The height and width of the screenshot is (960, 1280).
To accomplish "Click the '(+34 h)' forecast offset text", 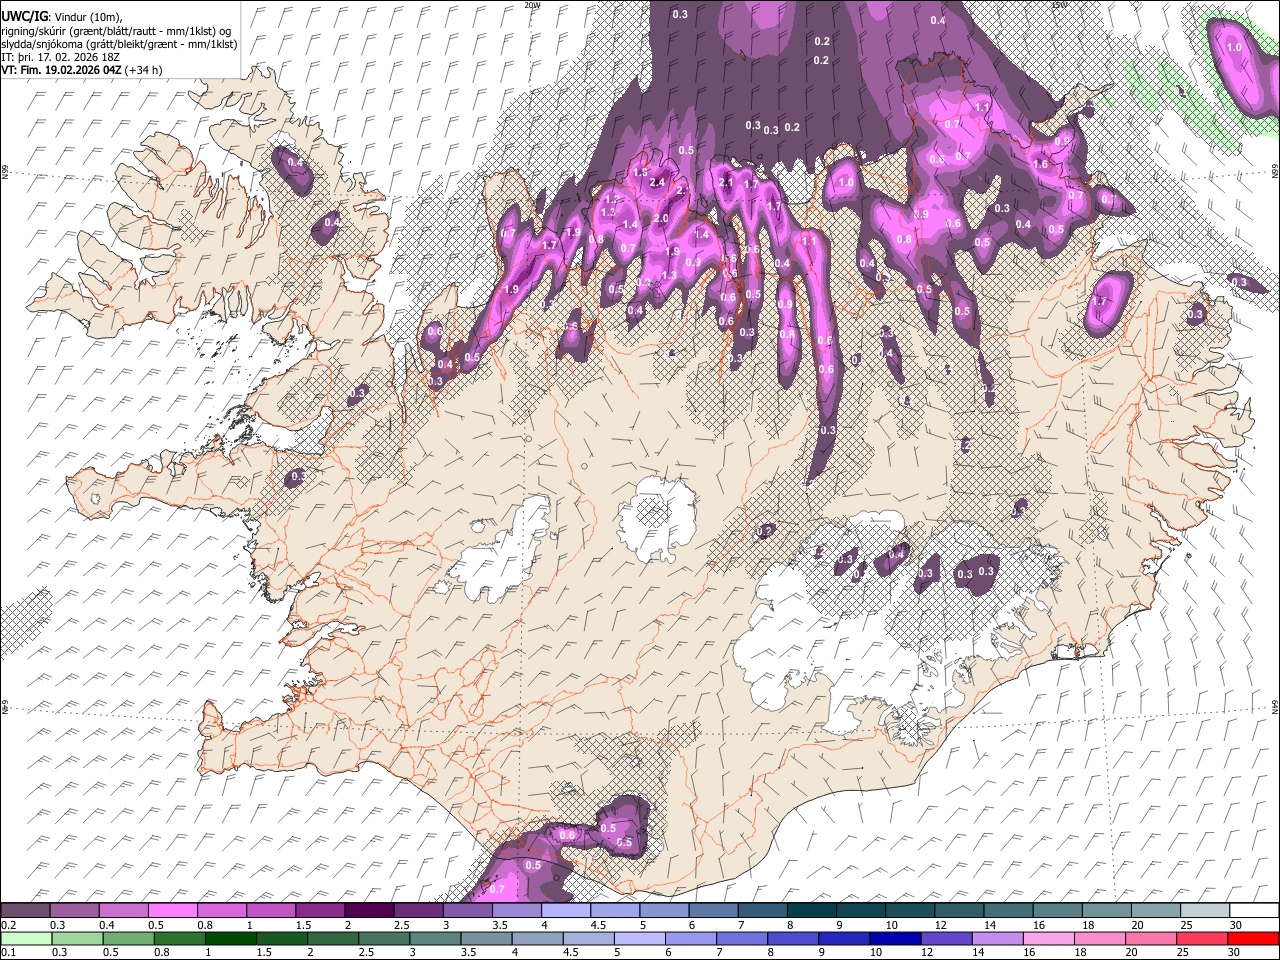I will pos(144,70).
